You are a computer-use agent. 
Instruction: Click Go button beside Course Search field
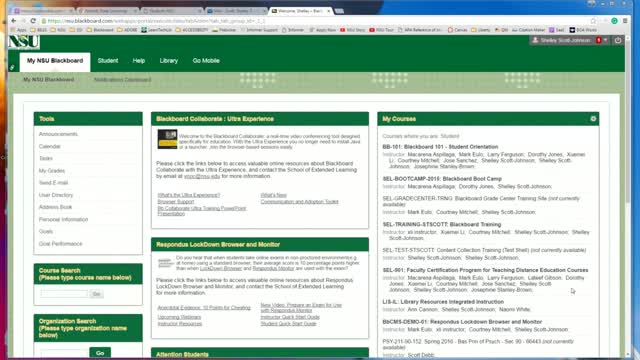97,294
